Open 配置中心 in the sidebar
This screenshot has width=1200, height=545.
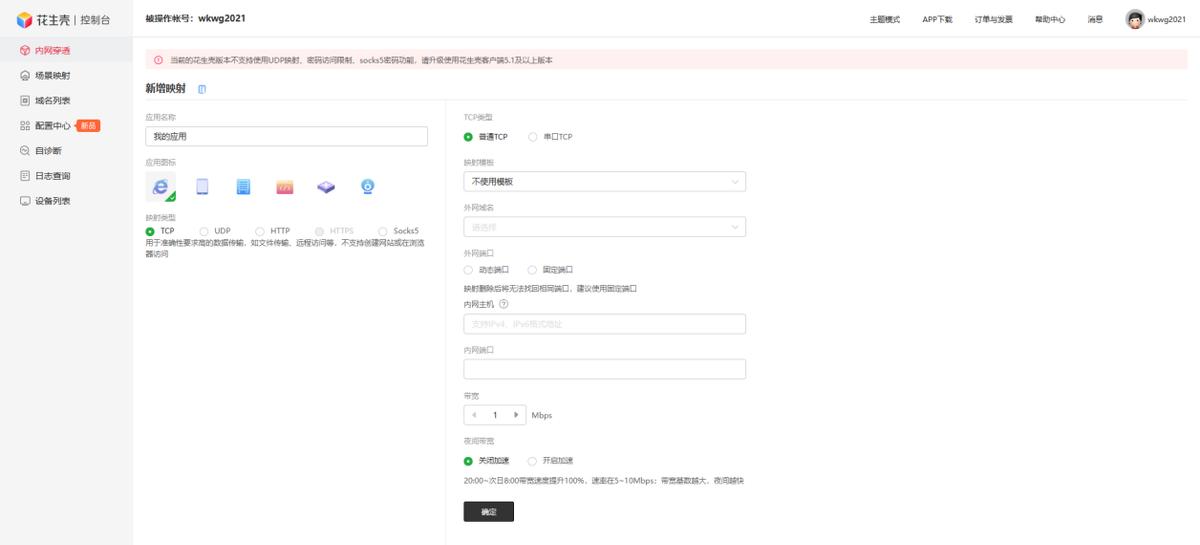tap(53, 126)
